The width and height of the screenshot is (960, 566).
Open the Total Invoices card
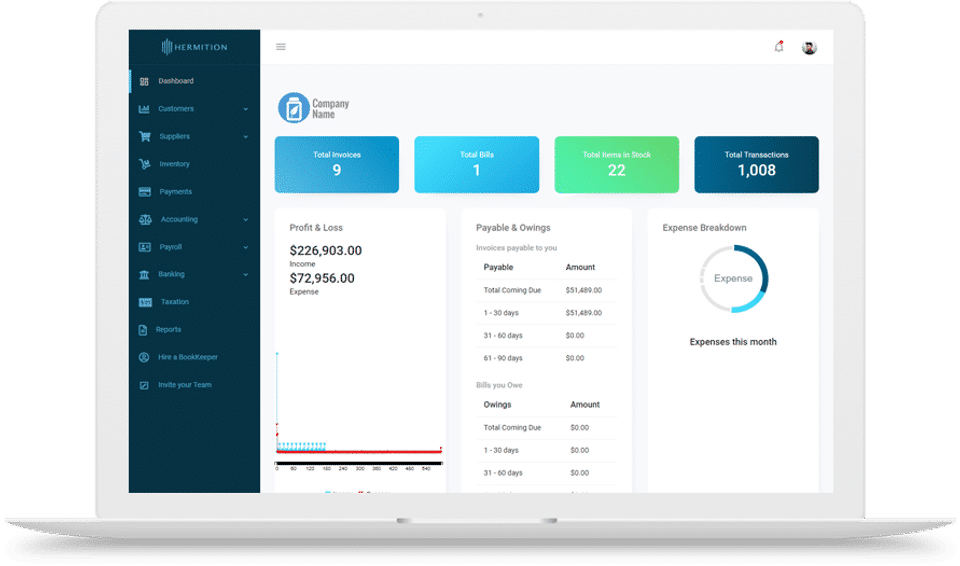click(337, 164)
